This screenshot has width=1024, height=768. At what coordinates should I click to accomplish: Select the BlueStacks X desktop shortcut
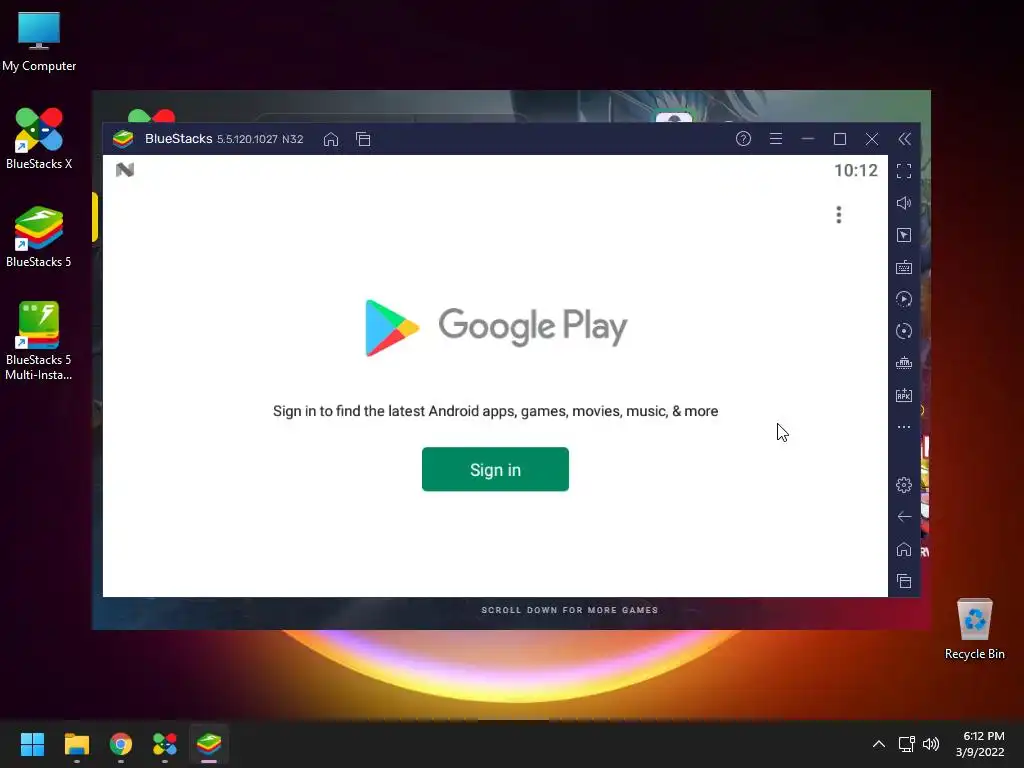pos(39,138)
